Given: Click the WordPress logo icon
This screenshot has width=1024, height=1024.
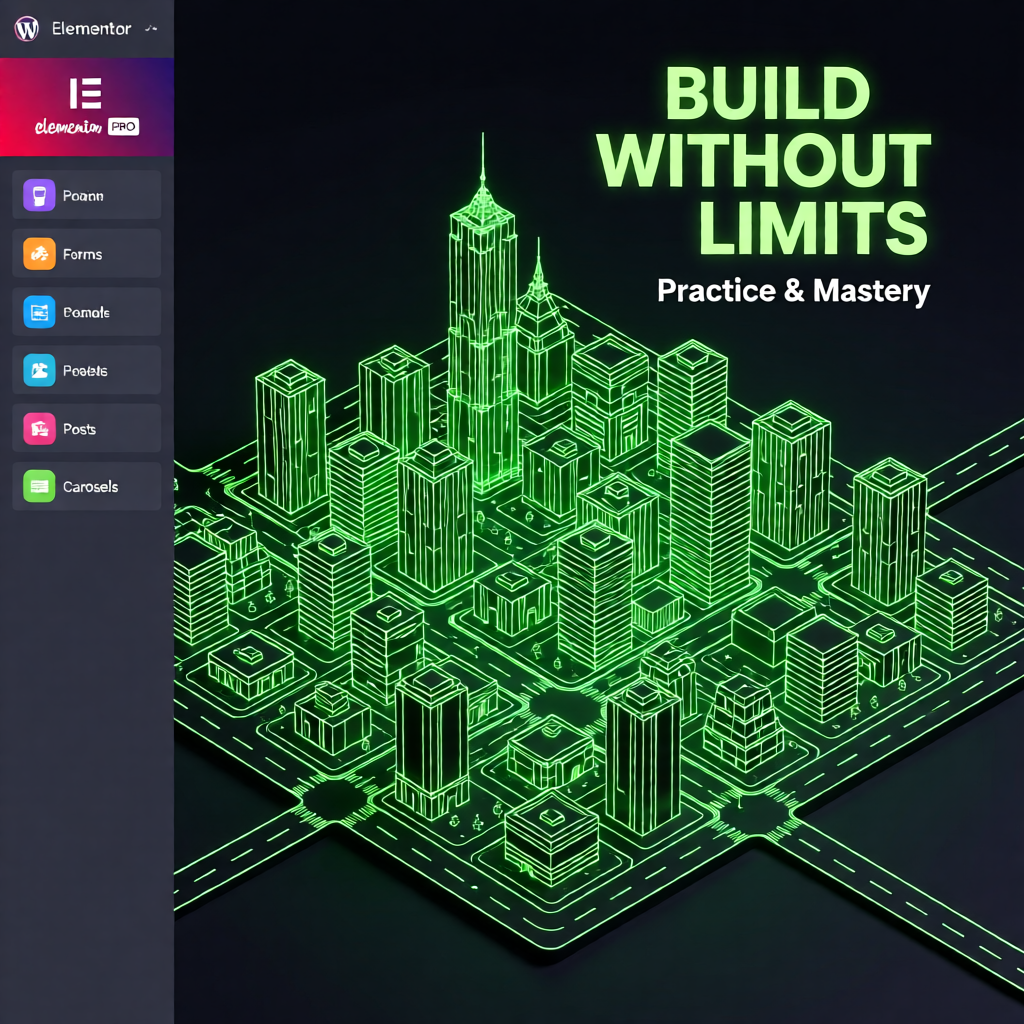Looking at the screenshot, I should (26, 29).
